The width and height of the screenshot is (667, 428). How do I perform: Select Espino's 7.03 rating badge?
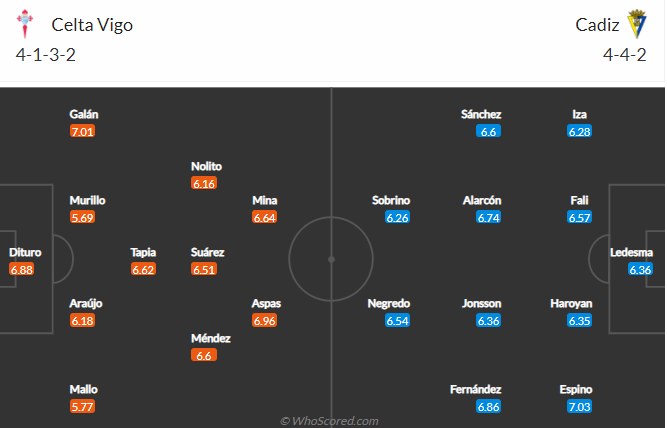pos(579,407)
